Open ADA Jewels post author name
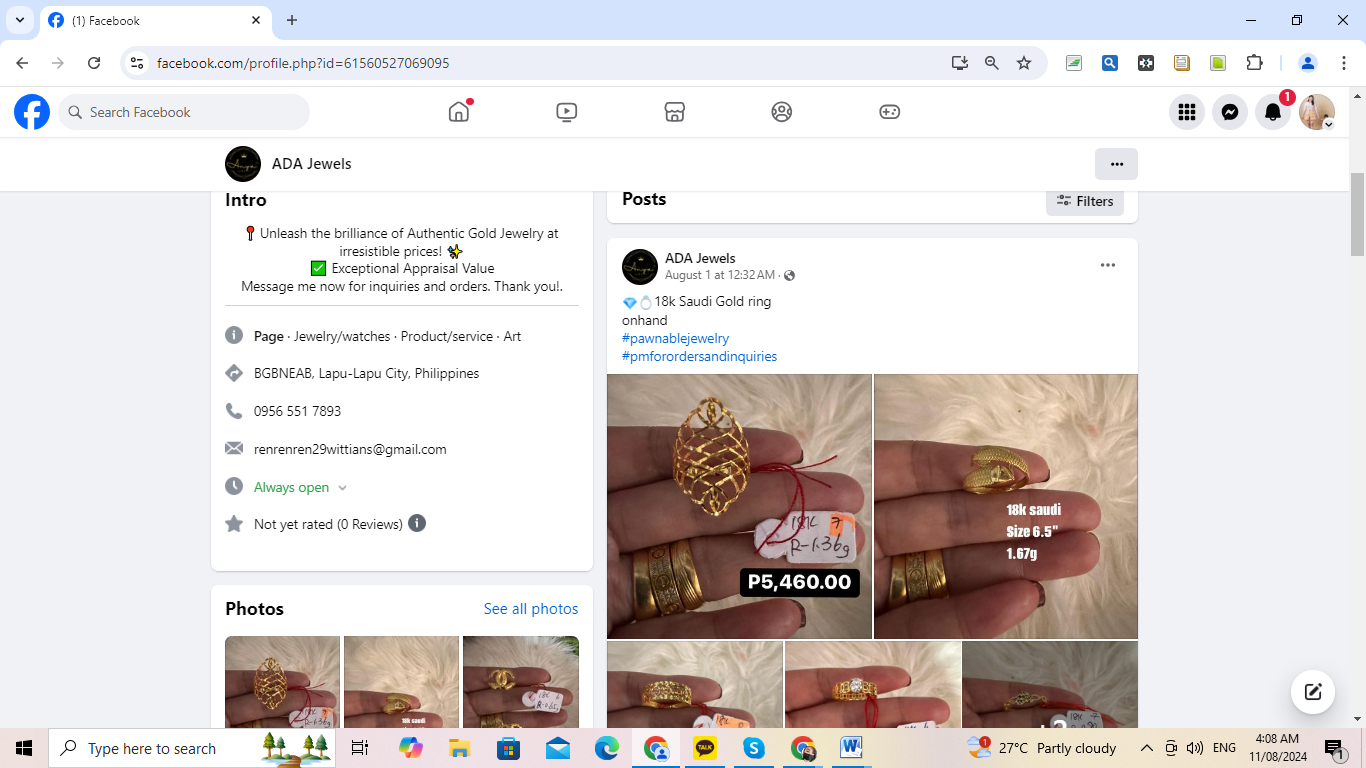 tap(700, 258)
